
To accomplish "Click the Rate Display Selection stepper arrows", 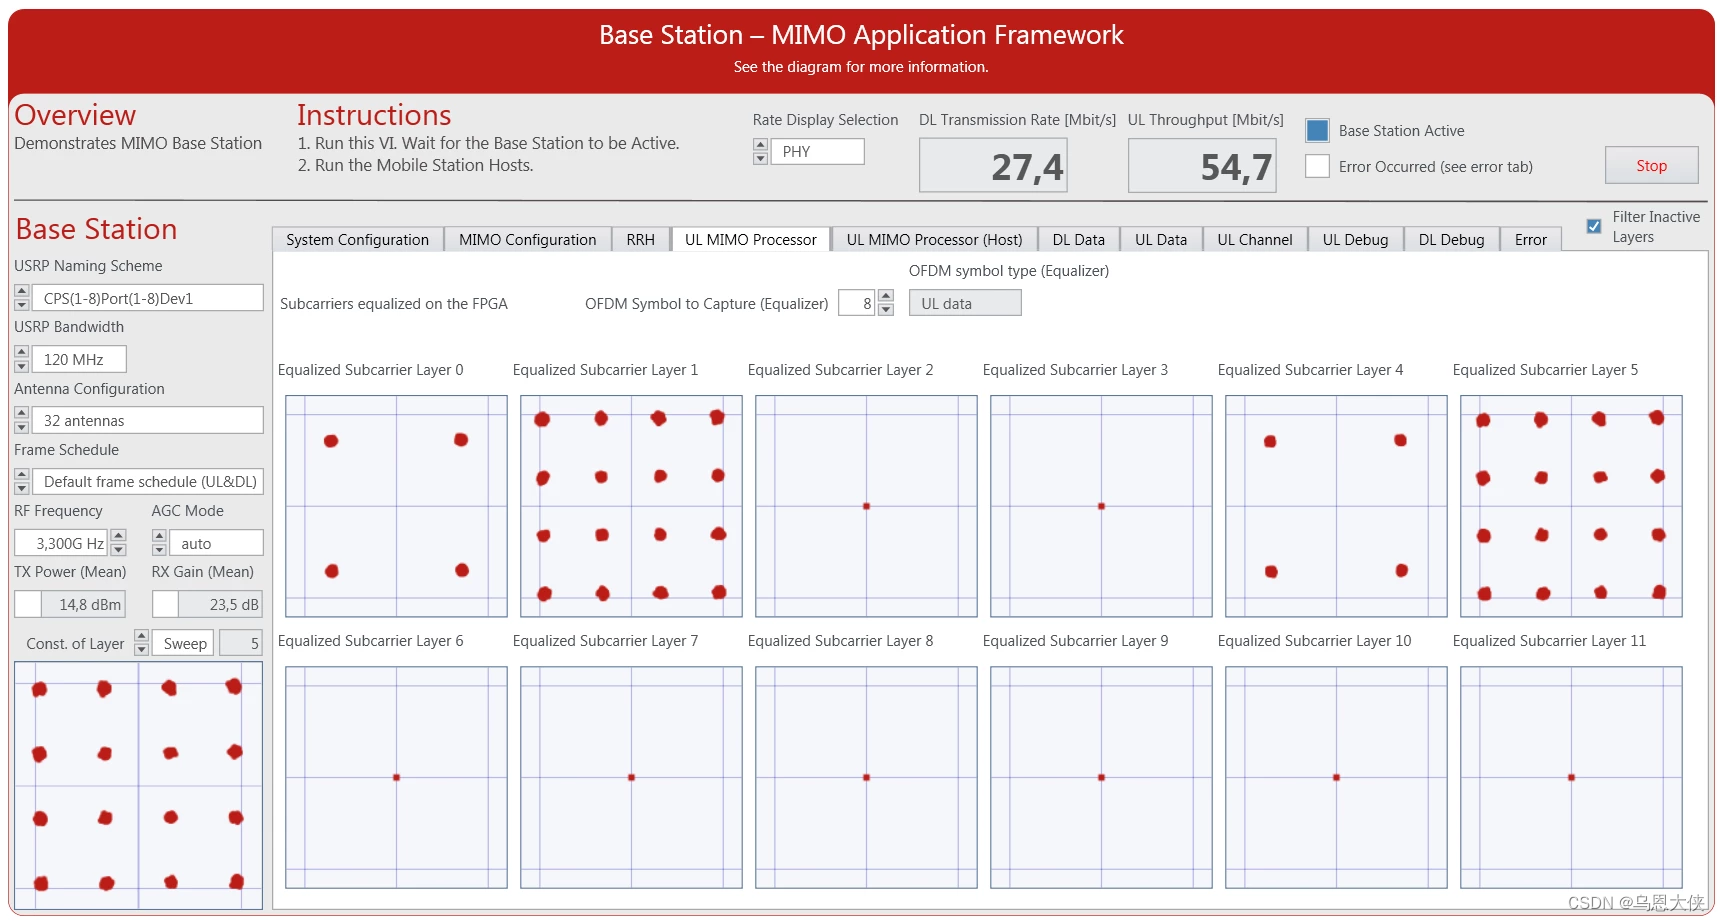I will tap(760, 152).
